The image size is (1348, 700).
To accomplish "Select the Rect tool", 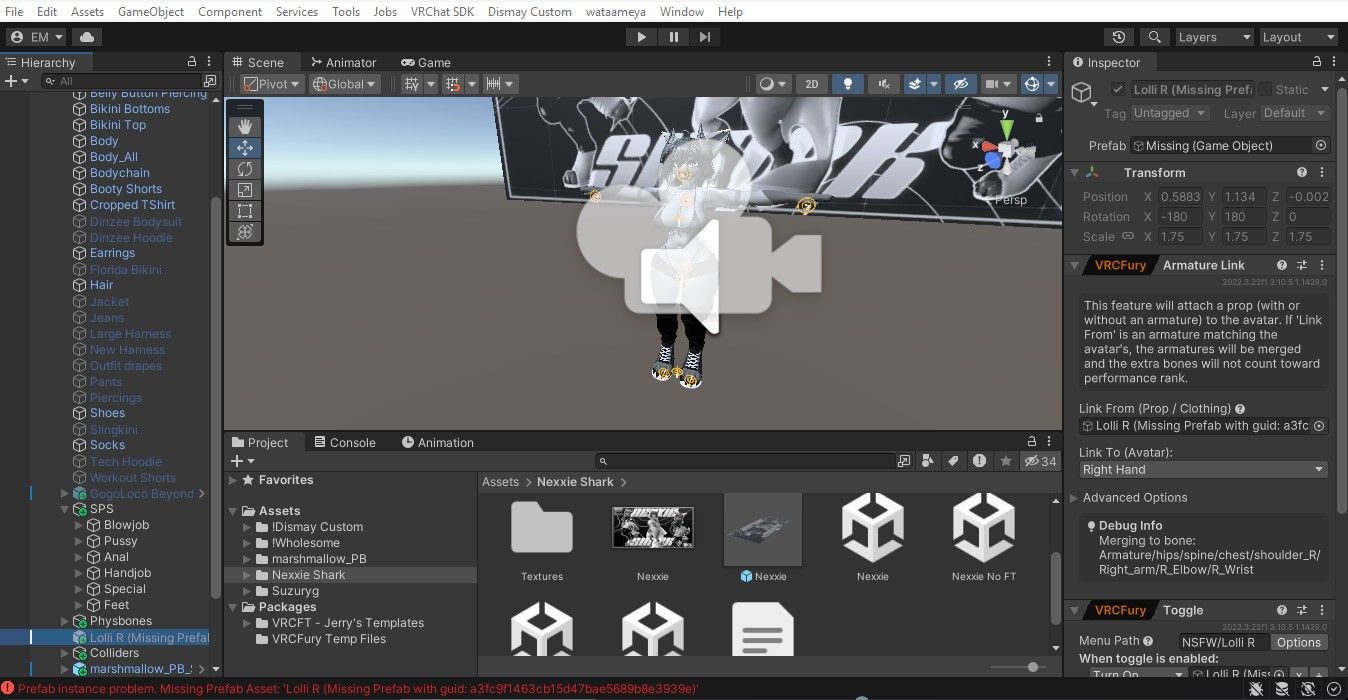I will point(245,211).
